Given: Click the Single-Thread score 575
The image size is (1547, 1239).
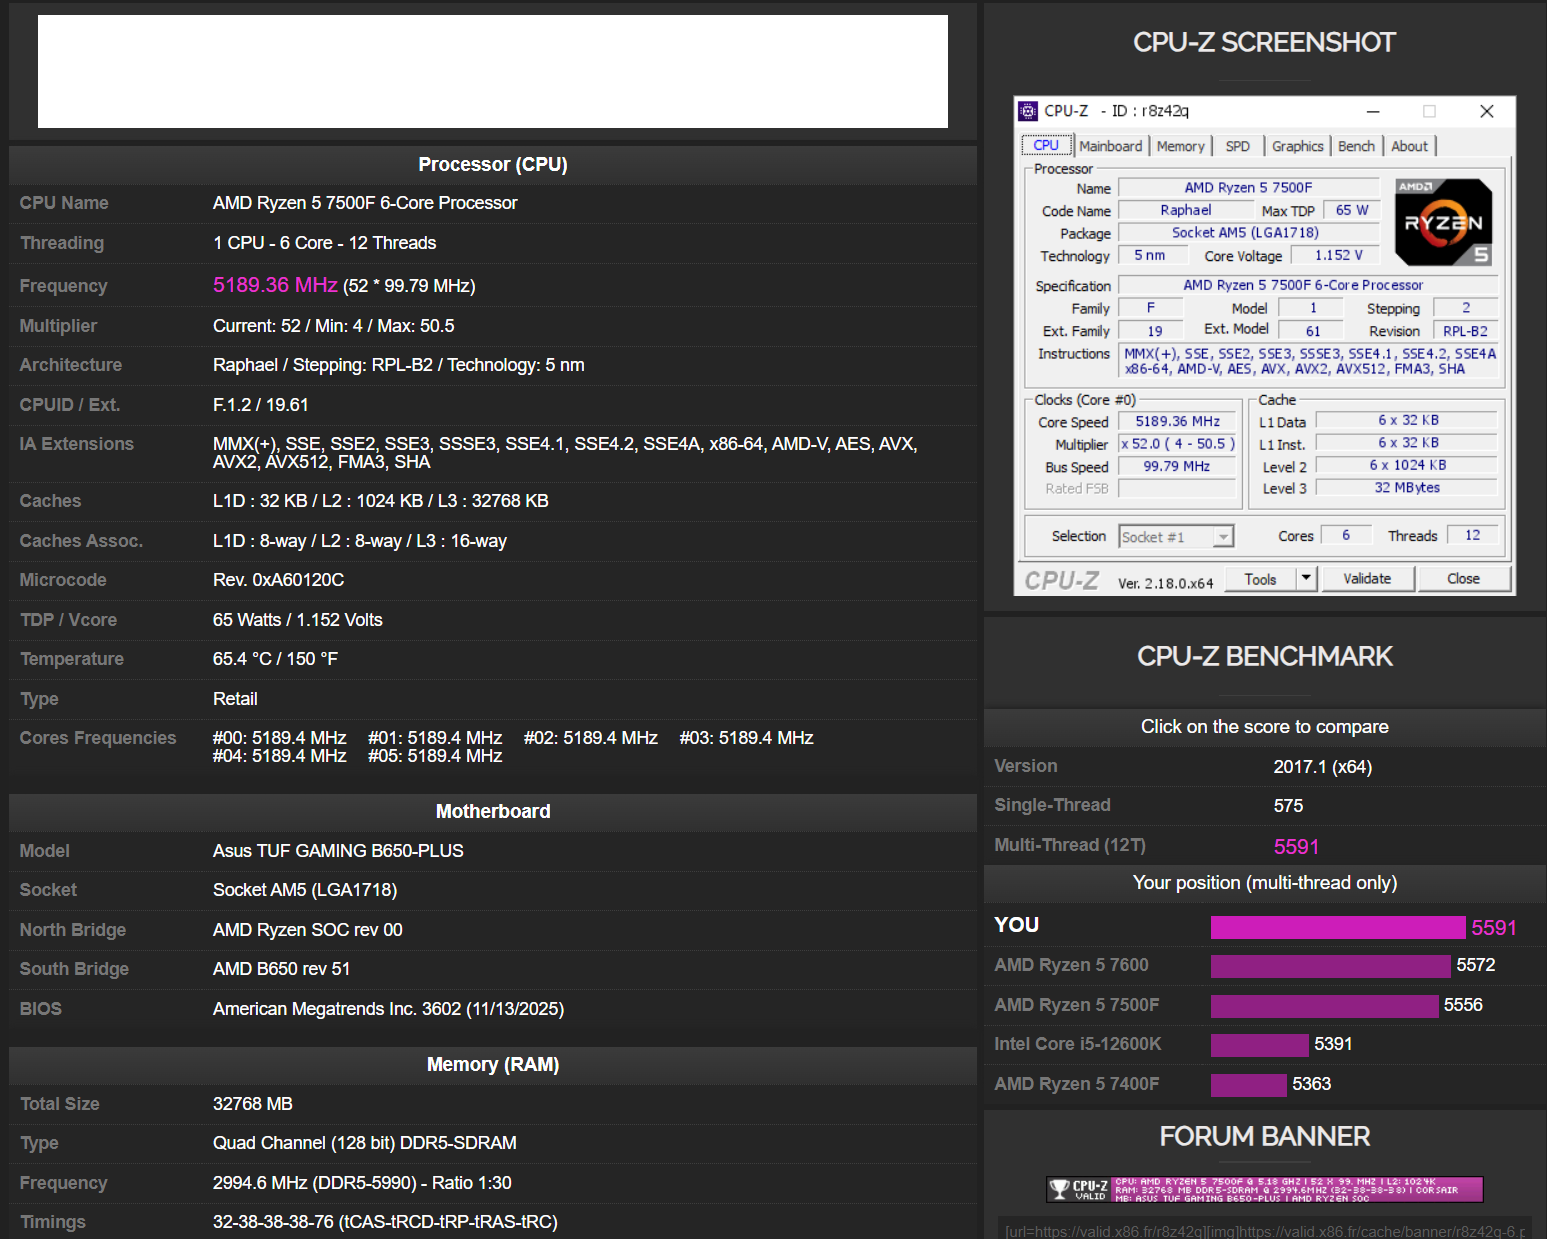Looking at the screenshot, I should (x=1288, y=805).
